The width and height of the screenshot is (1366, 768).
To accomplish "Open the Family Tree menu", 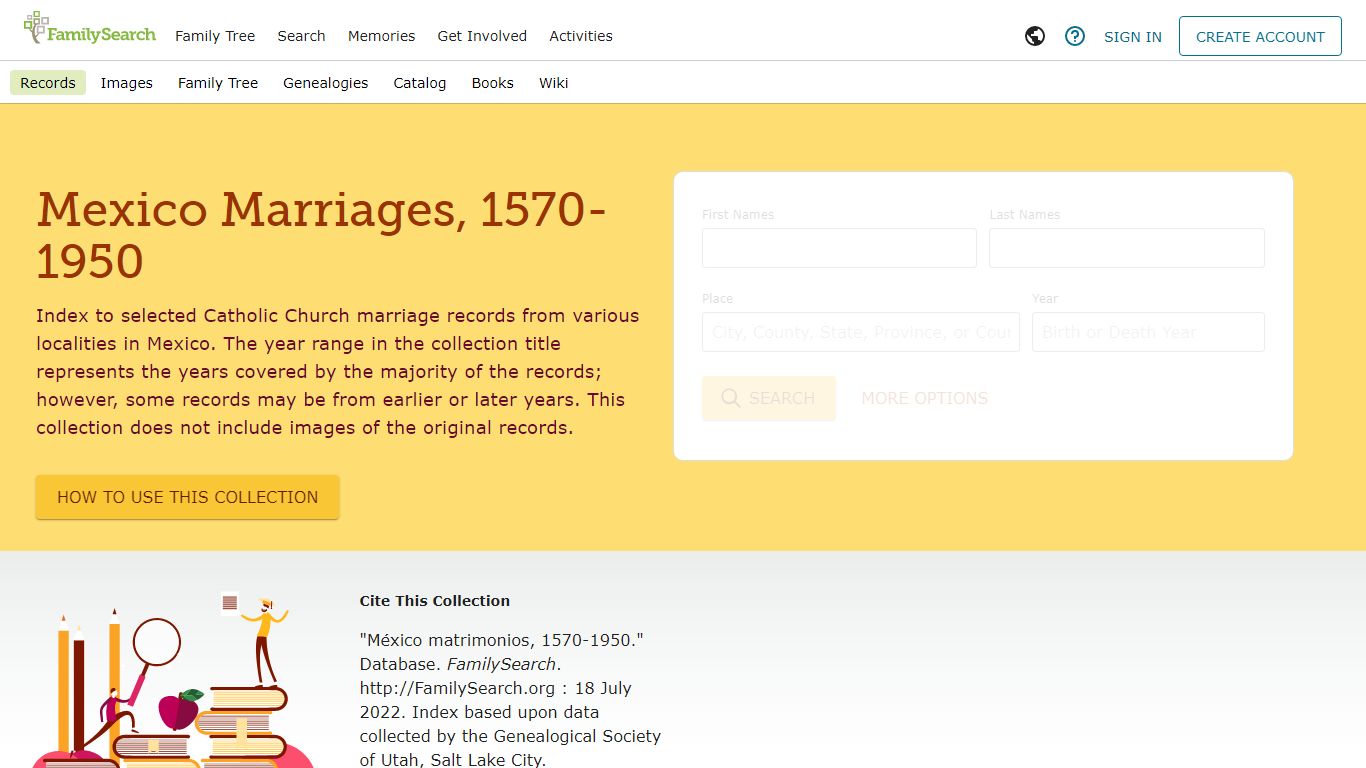I will [x=214, y=36].
